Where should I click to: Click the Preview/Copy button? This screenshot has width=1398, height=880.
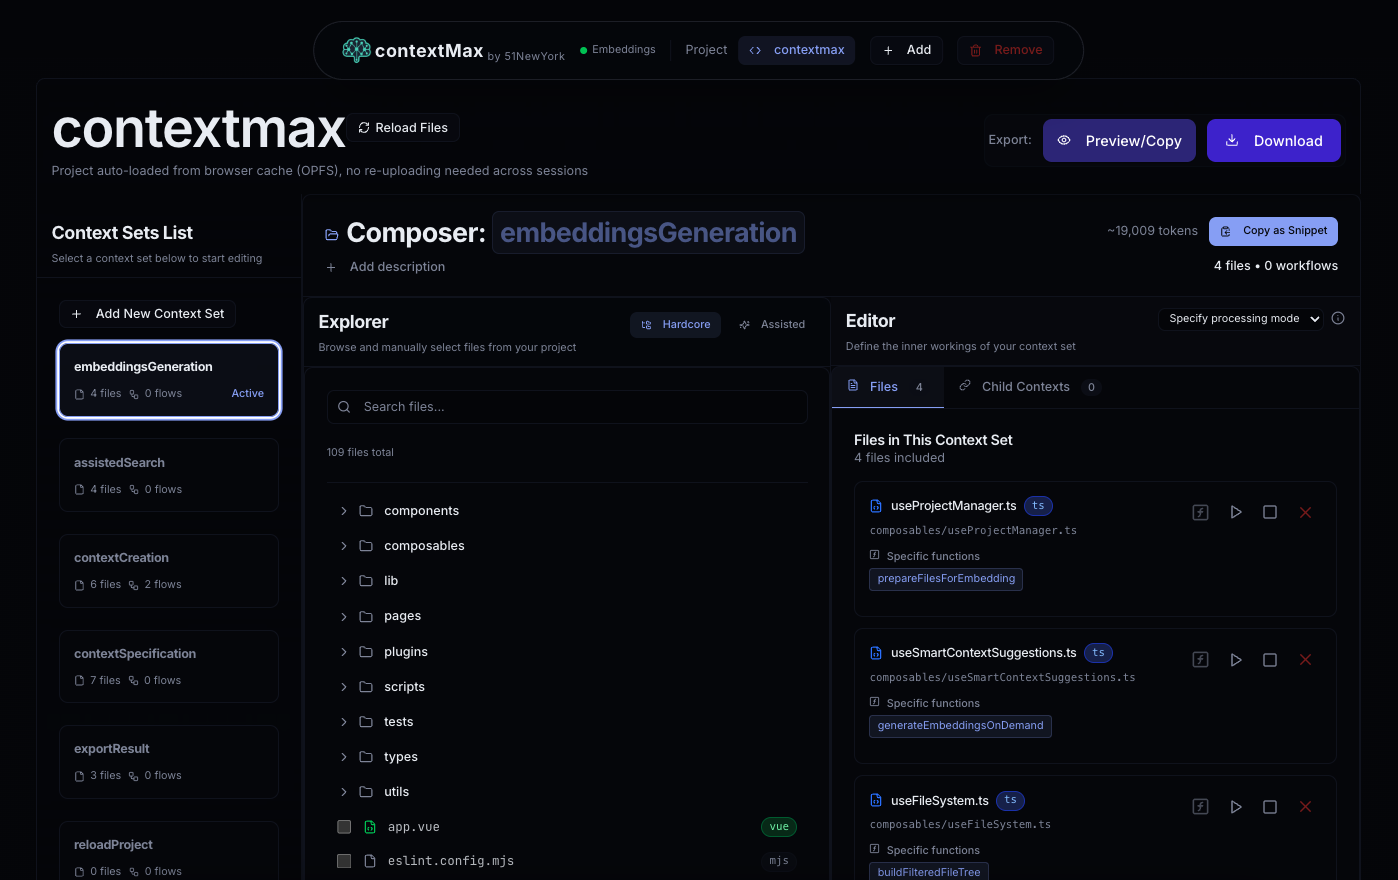pos(1119,141)
